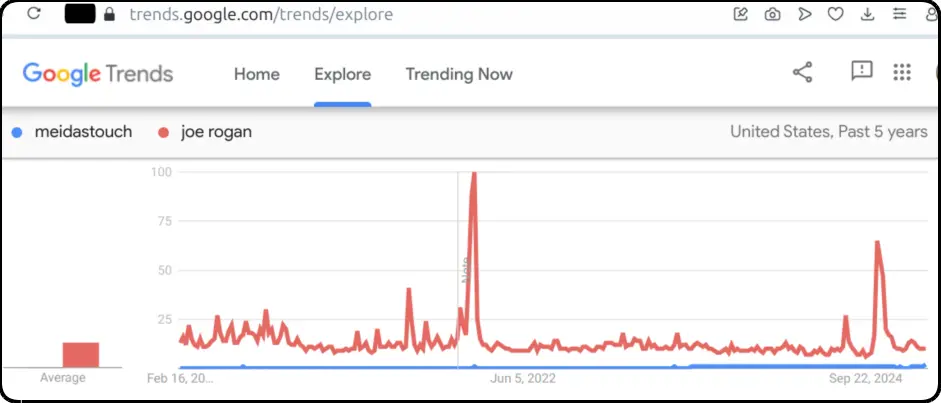Open browser easy setup sliders icon

point(899,14)
